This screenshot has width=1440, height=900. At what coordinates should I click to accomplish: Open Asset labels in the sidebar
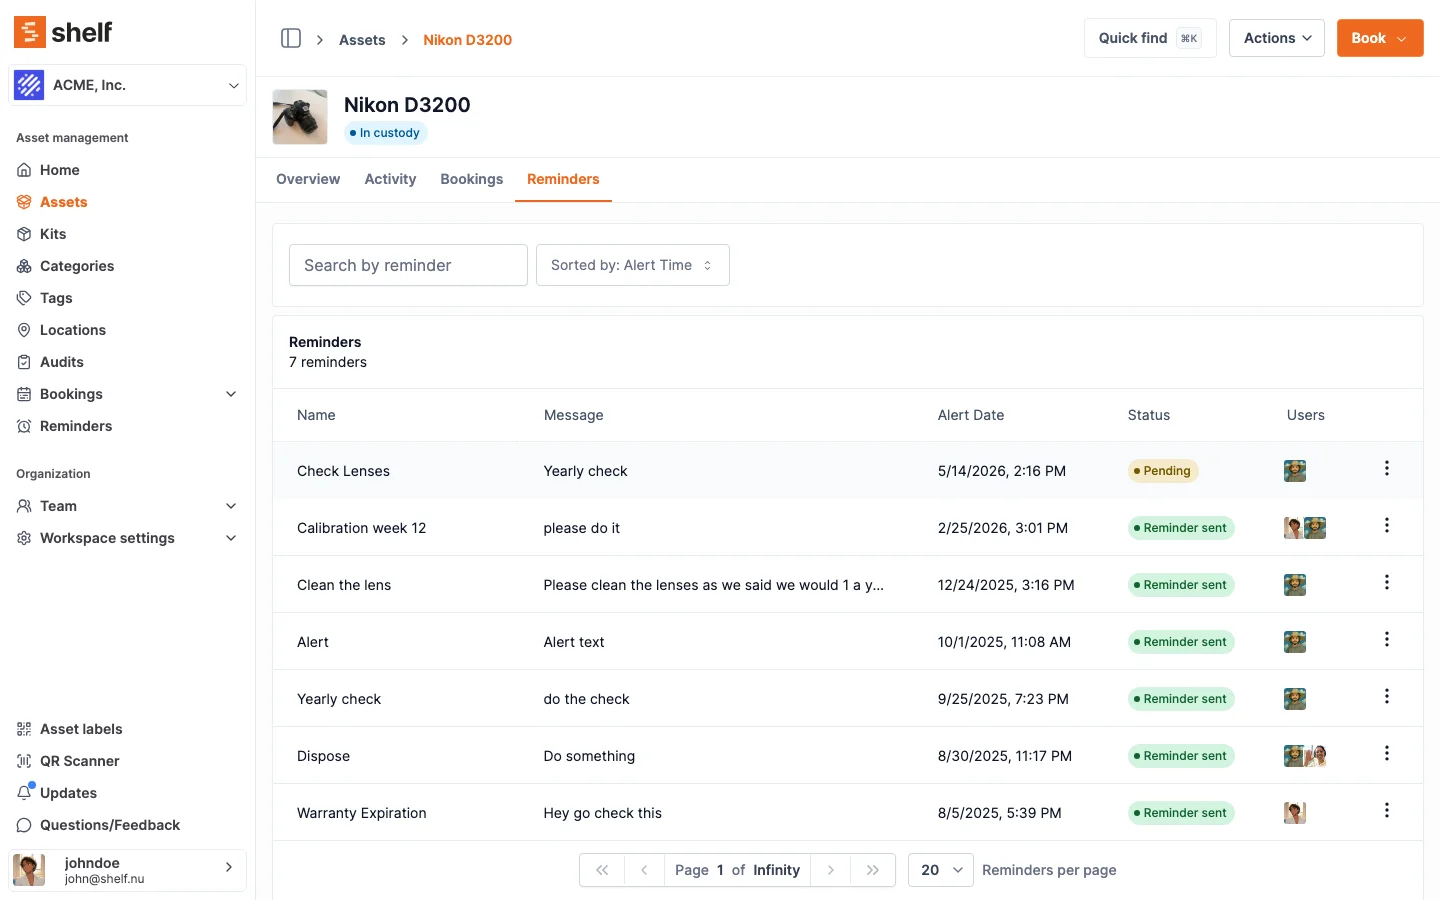[x=81, y=729]
